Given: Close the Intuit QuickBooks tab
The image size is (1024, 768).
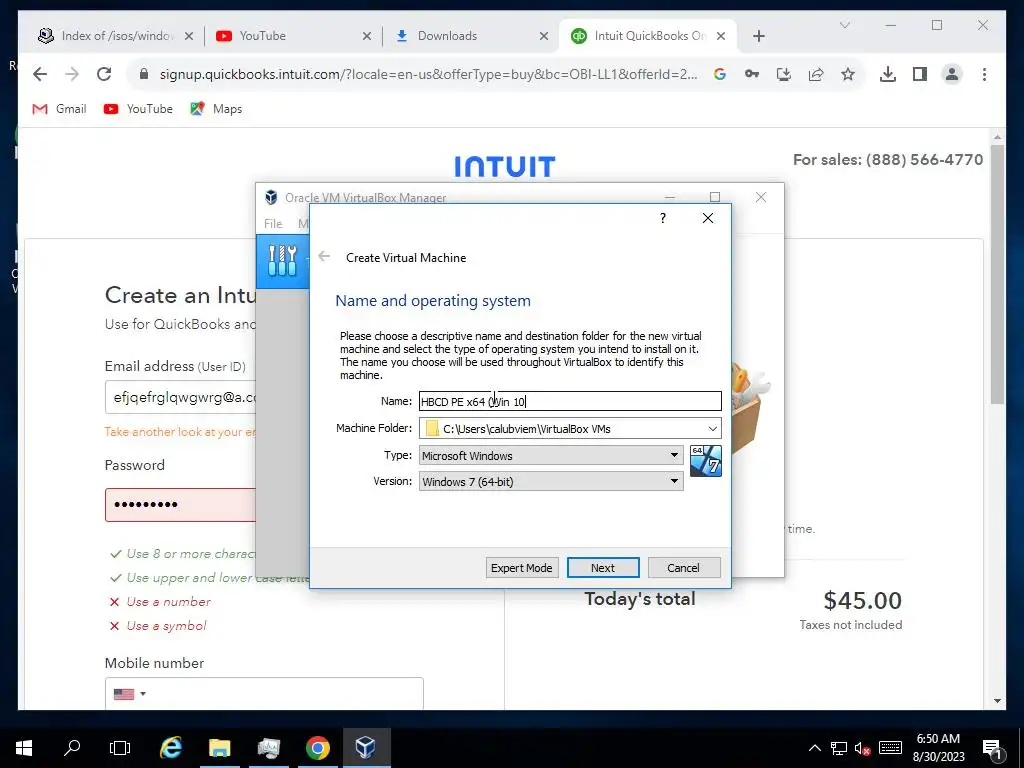Looking at the screenshot, I should pyautogui.click(x=721, y=36).
